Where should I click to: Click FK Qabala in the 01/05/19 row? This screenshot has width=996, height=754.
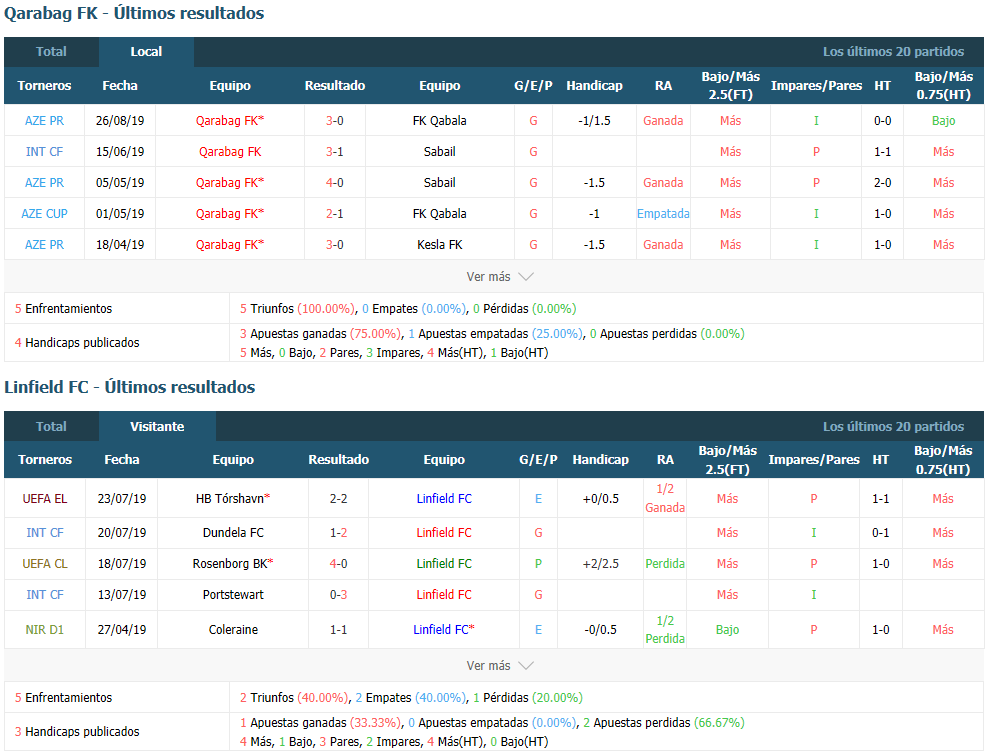440,214
